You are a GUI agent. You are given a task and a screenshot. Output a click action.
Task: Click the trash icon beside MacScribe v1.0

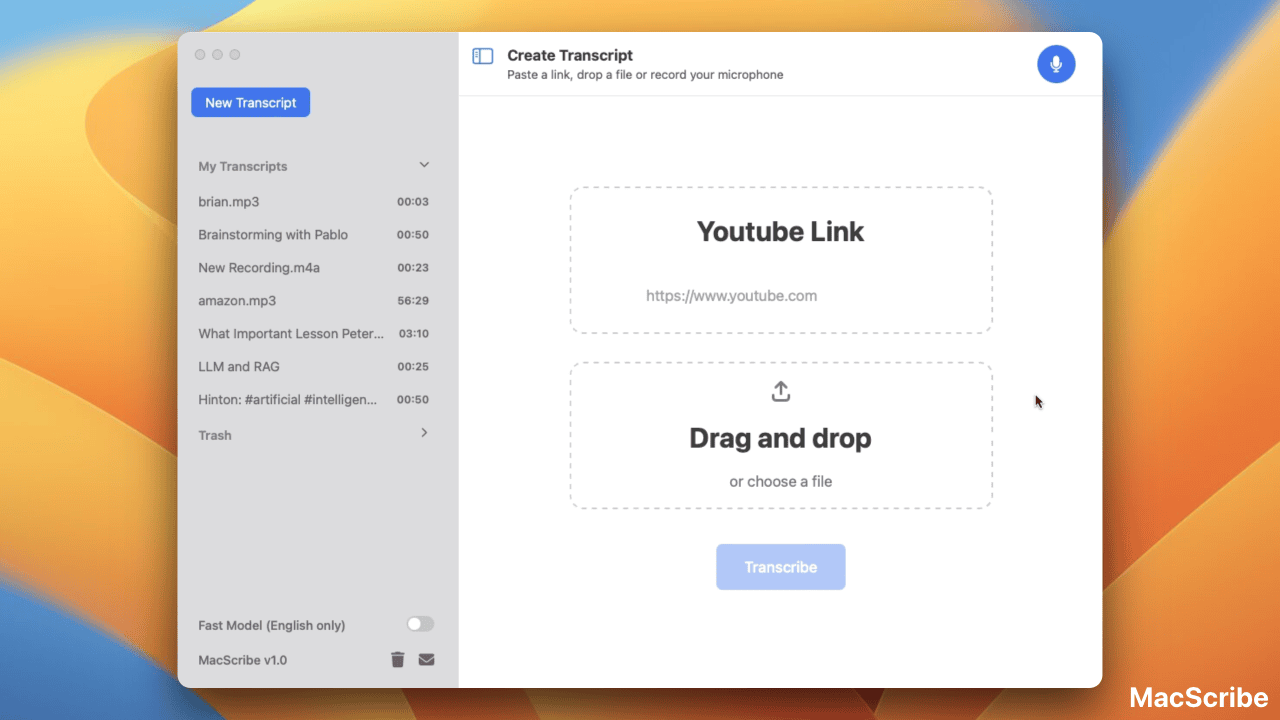pyautogui.click(x=397, y=659)
